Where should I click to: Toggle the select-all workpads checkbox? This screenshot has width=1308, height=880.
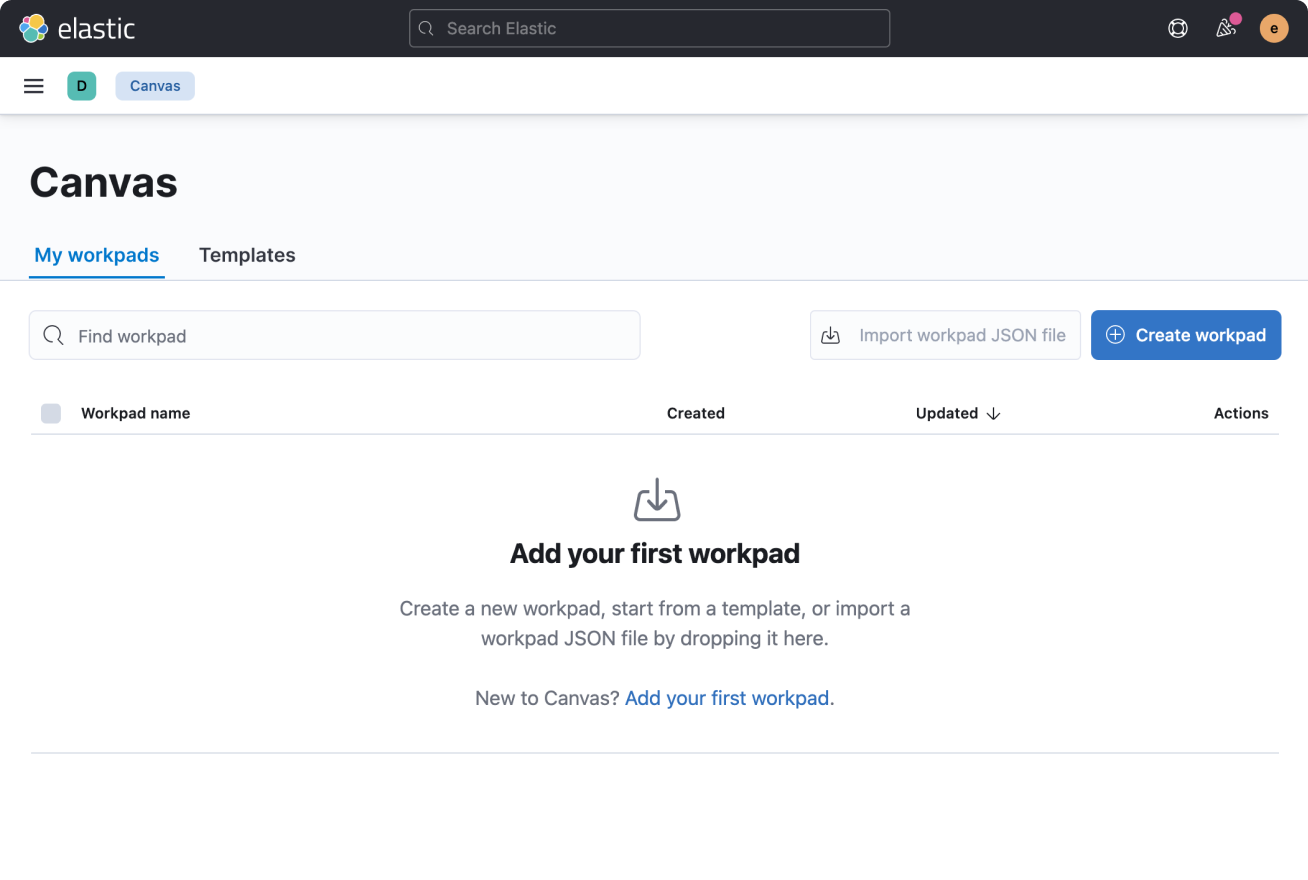pyautogui.click(x=51, y=413)
